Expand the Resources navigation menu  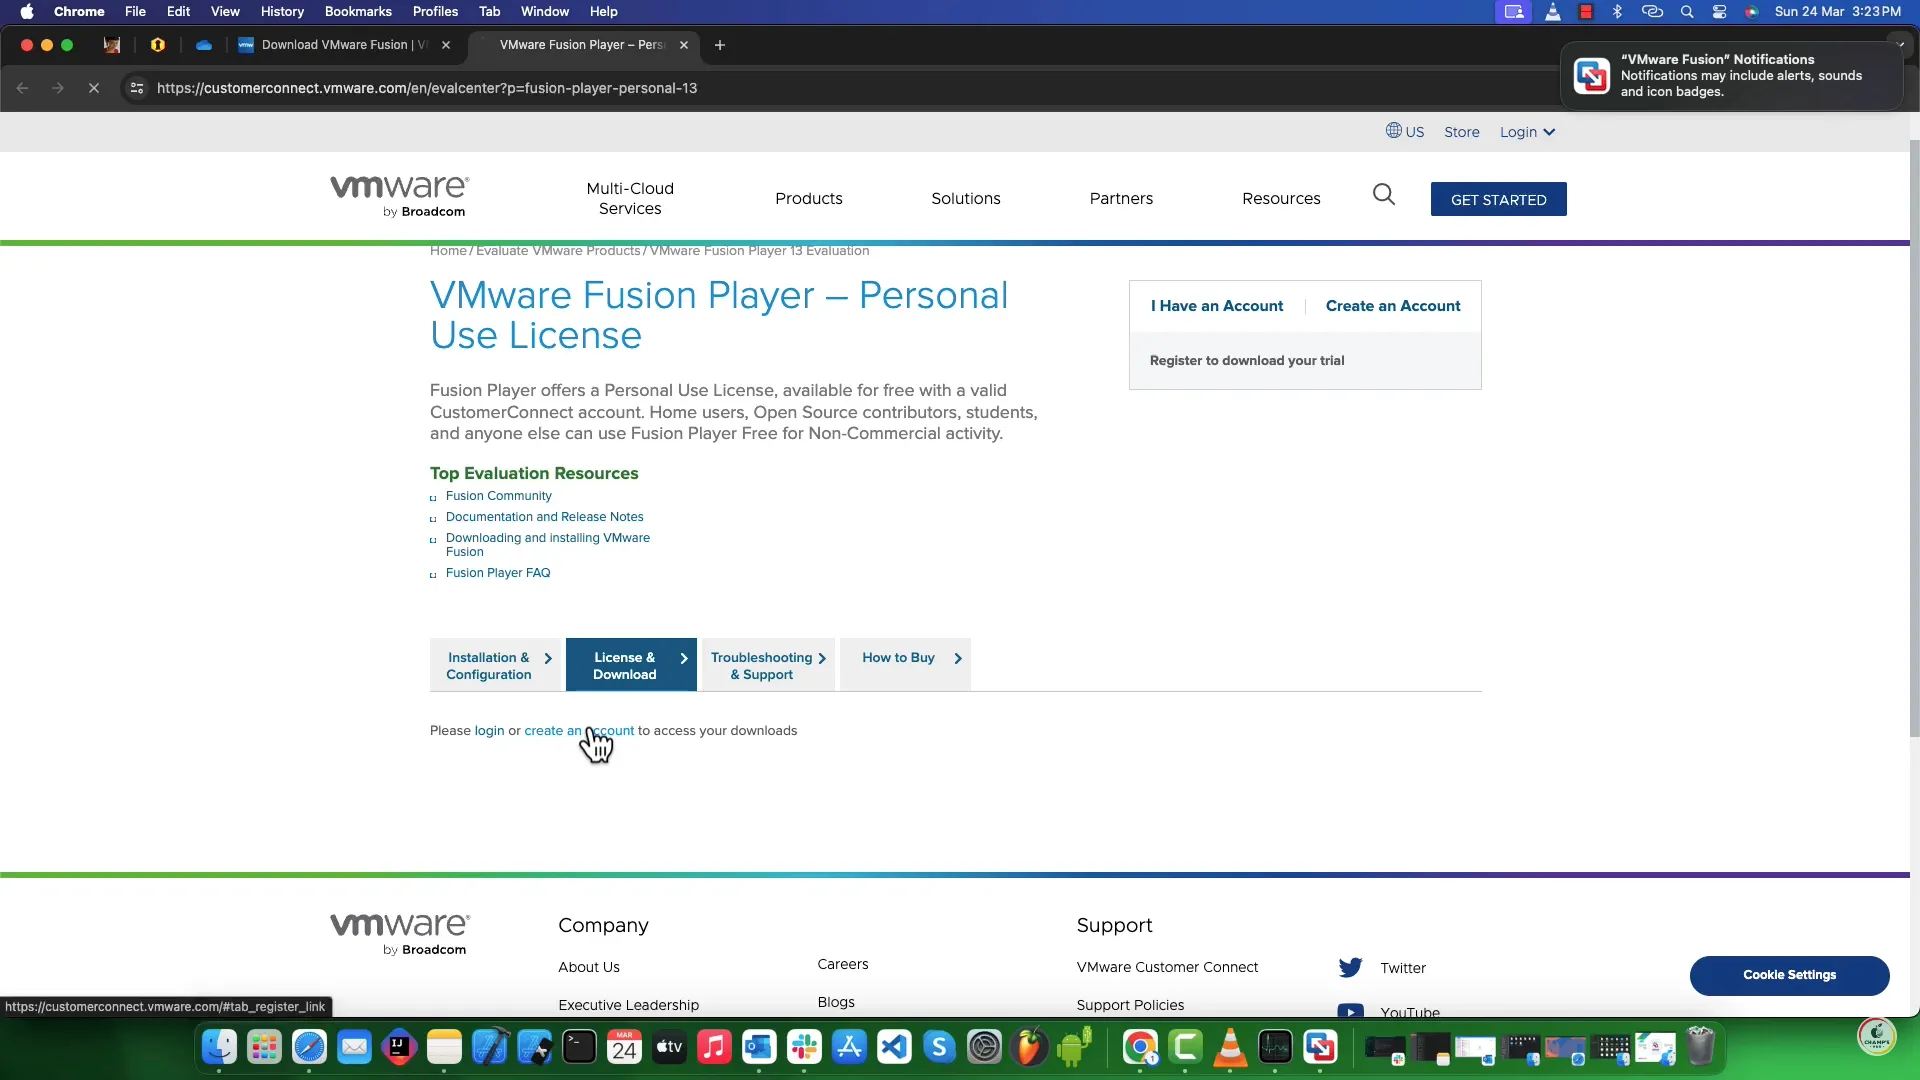point(1281,198)
